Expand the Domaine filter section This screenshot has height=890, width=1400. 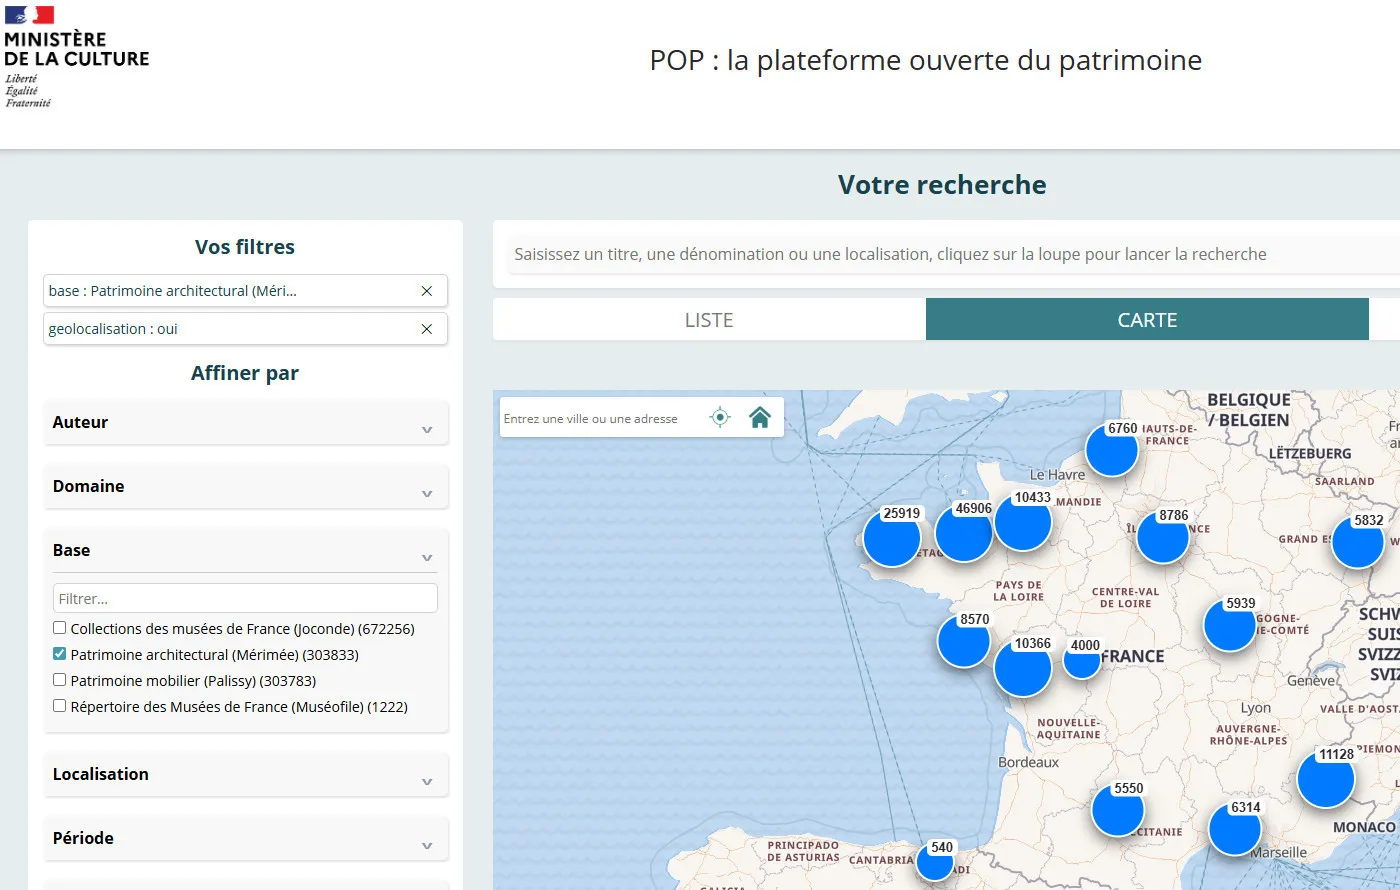coord(245,487)
